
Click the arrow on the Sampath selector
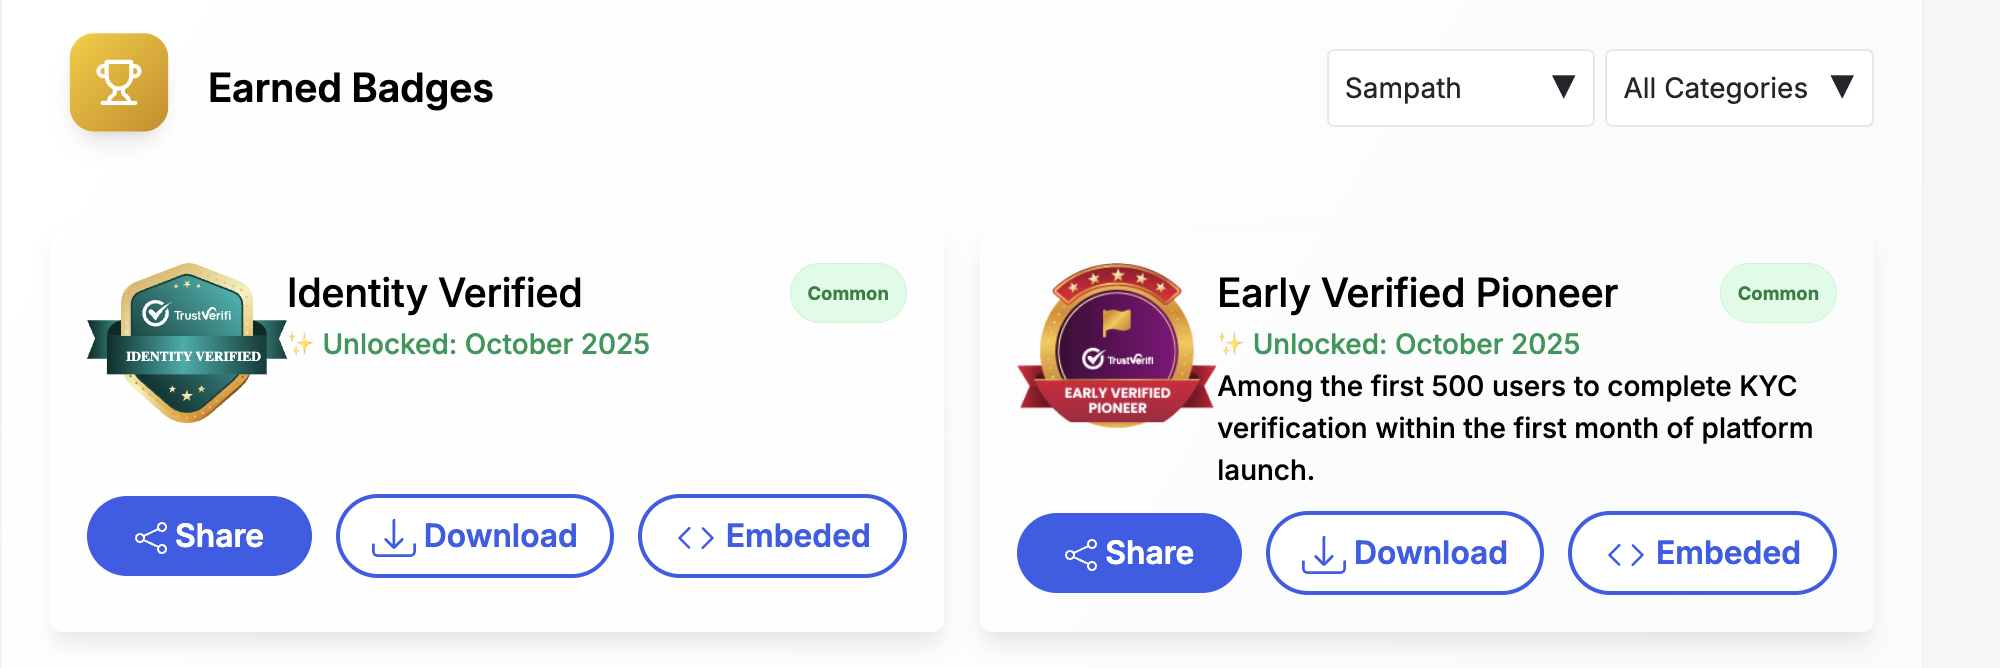click(x=1565, y=88)
